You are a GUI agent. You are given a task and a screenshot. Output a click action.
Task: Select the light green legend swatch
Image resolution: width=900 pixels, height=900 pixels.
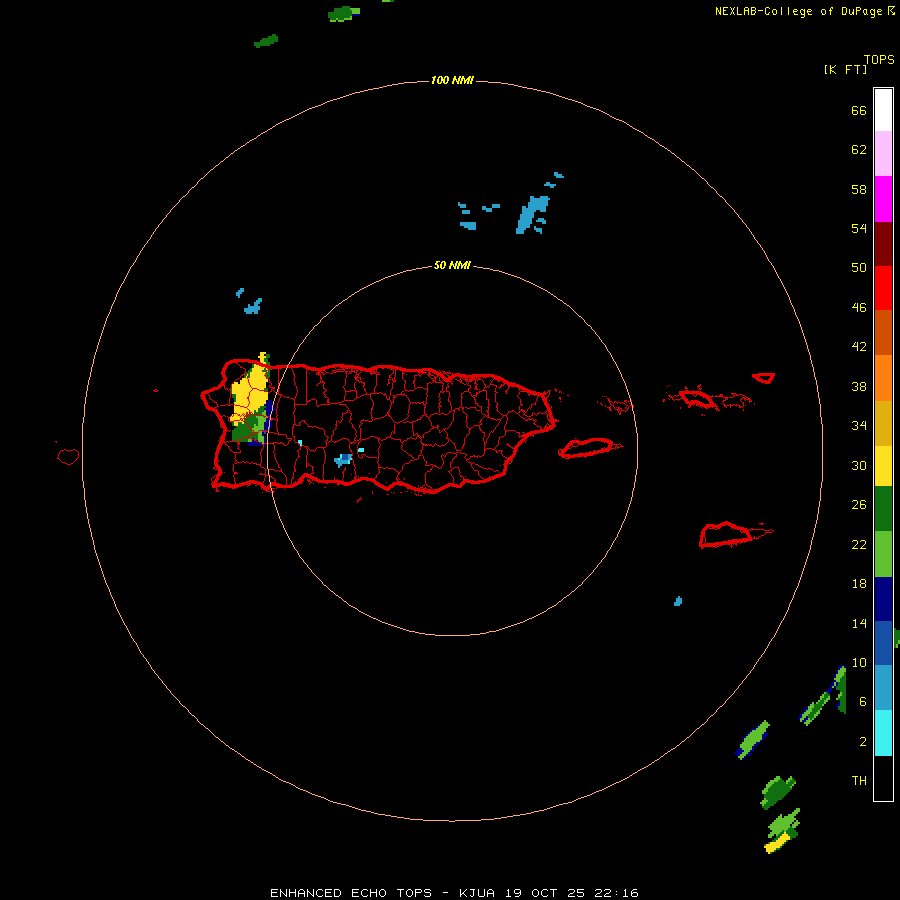click(883, 554)
